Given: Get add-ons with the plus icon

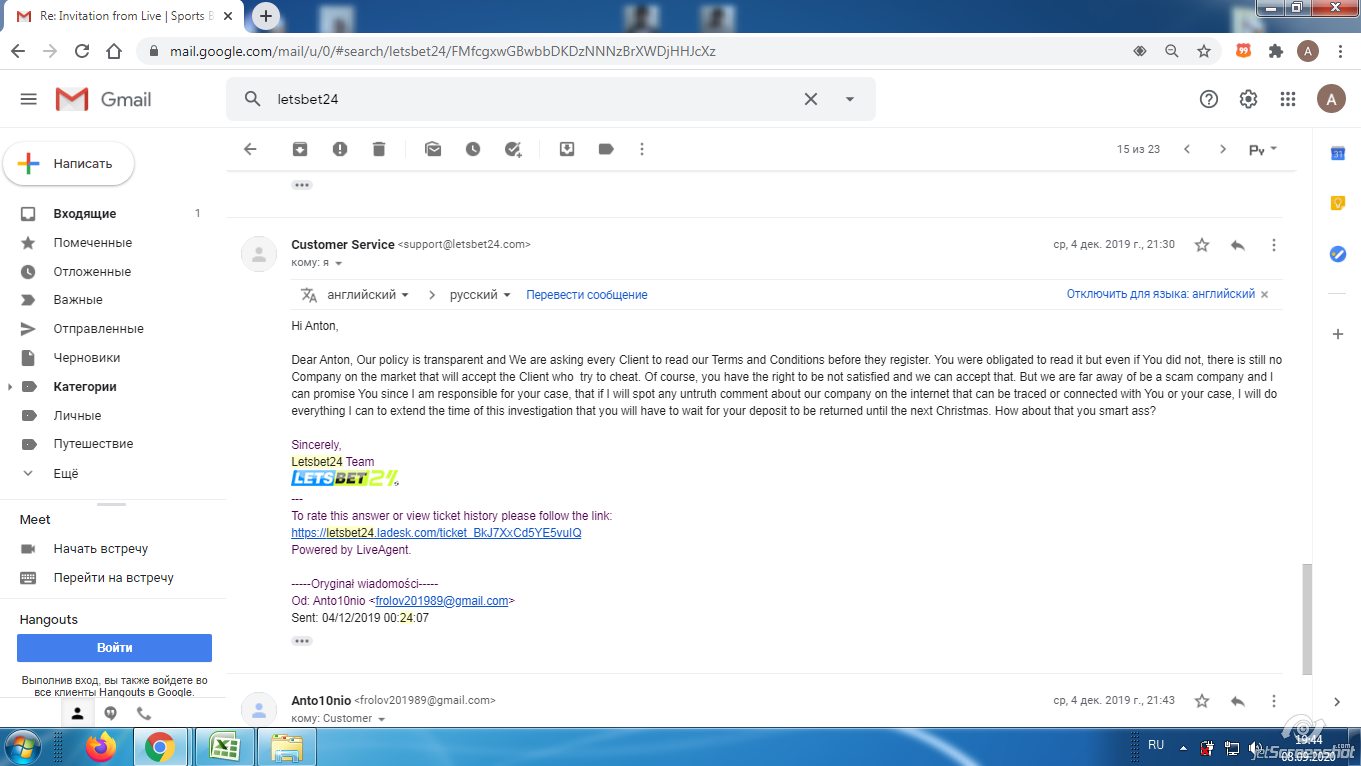Looking at the screenshot, I should pyautogui.click(x=1338, y=334).
